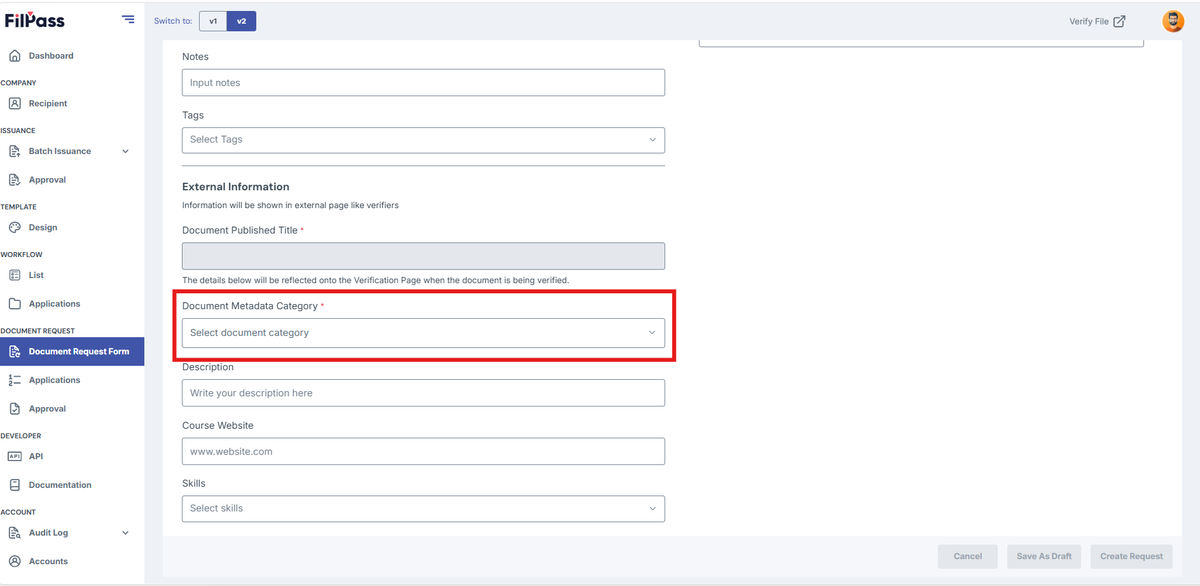Viewport: 1200px width, 586px height.
Task: Switch to version v2
Action: coord(241,21)
